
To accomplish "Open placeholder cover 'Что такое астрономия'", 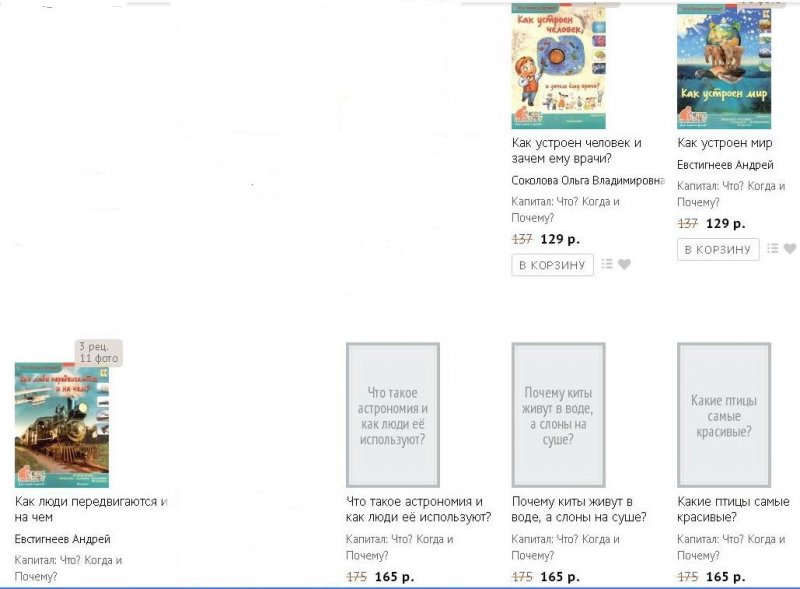I will 393,415.
